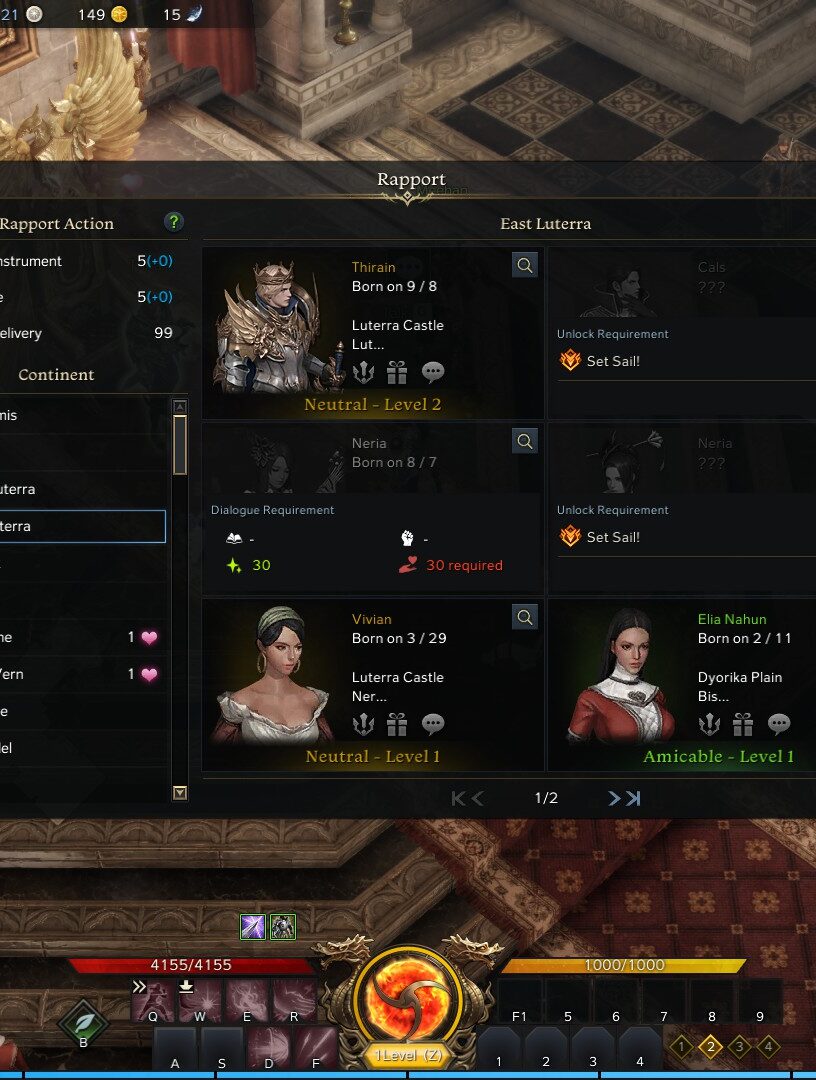Image resolution: width=816 pixels, height=1080 pixels.
Task: Open Thirain's magnifier details icon
Action: point(525,265)
